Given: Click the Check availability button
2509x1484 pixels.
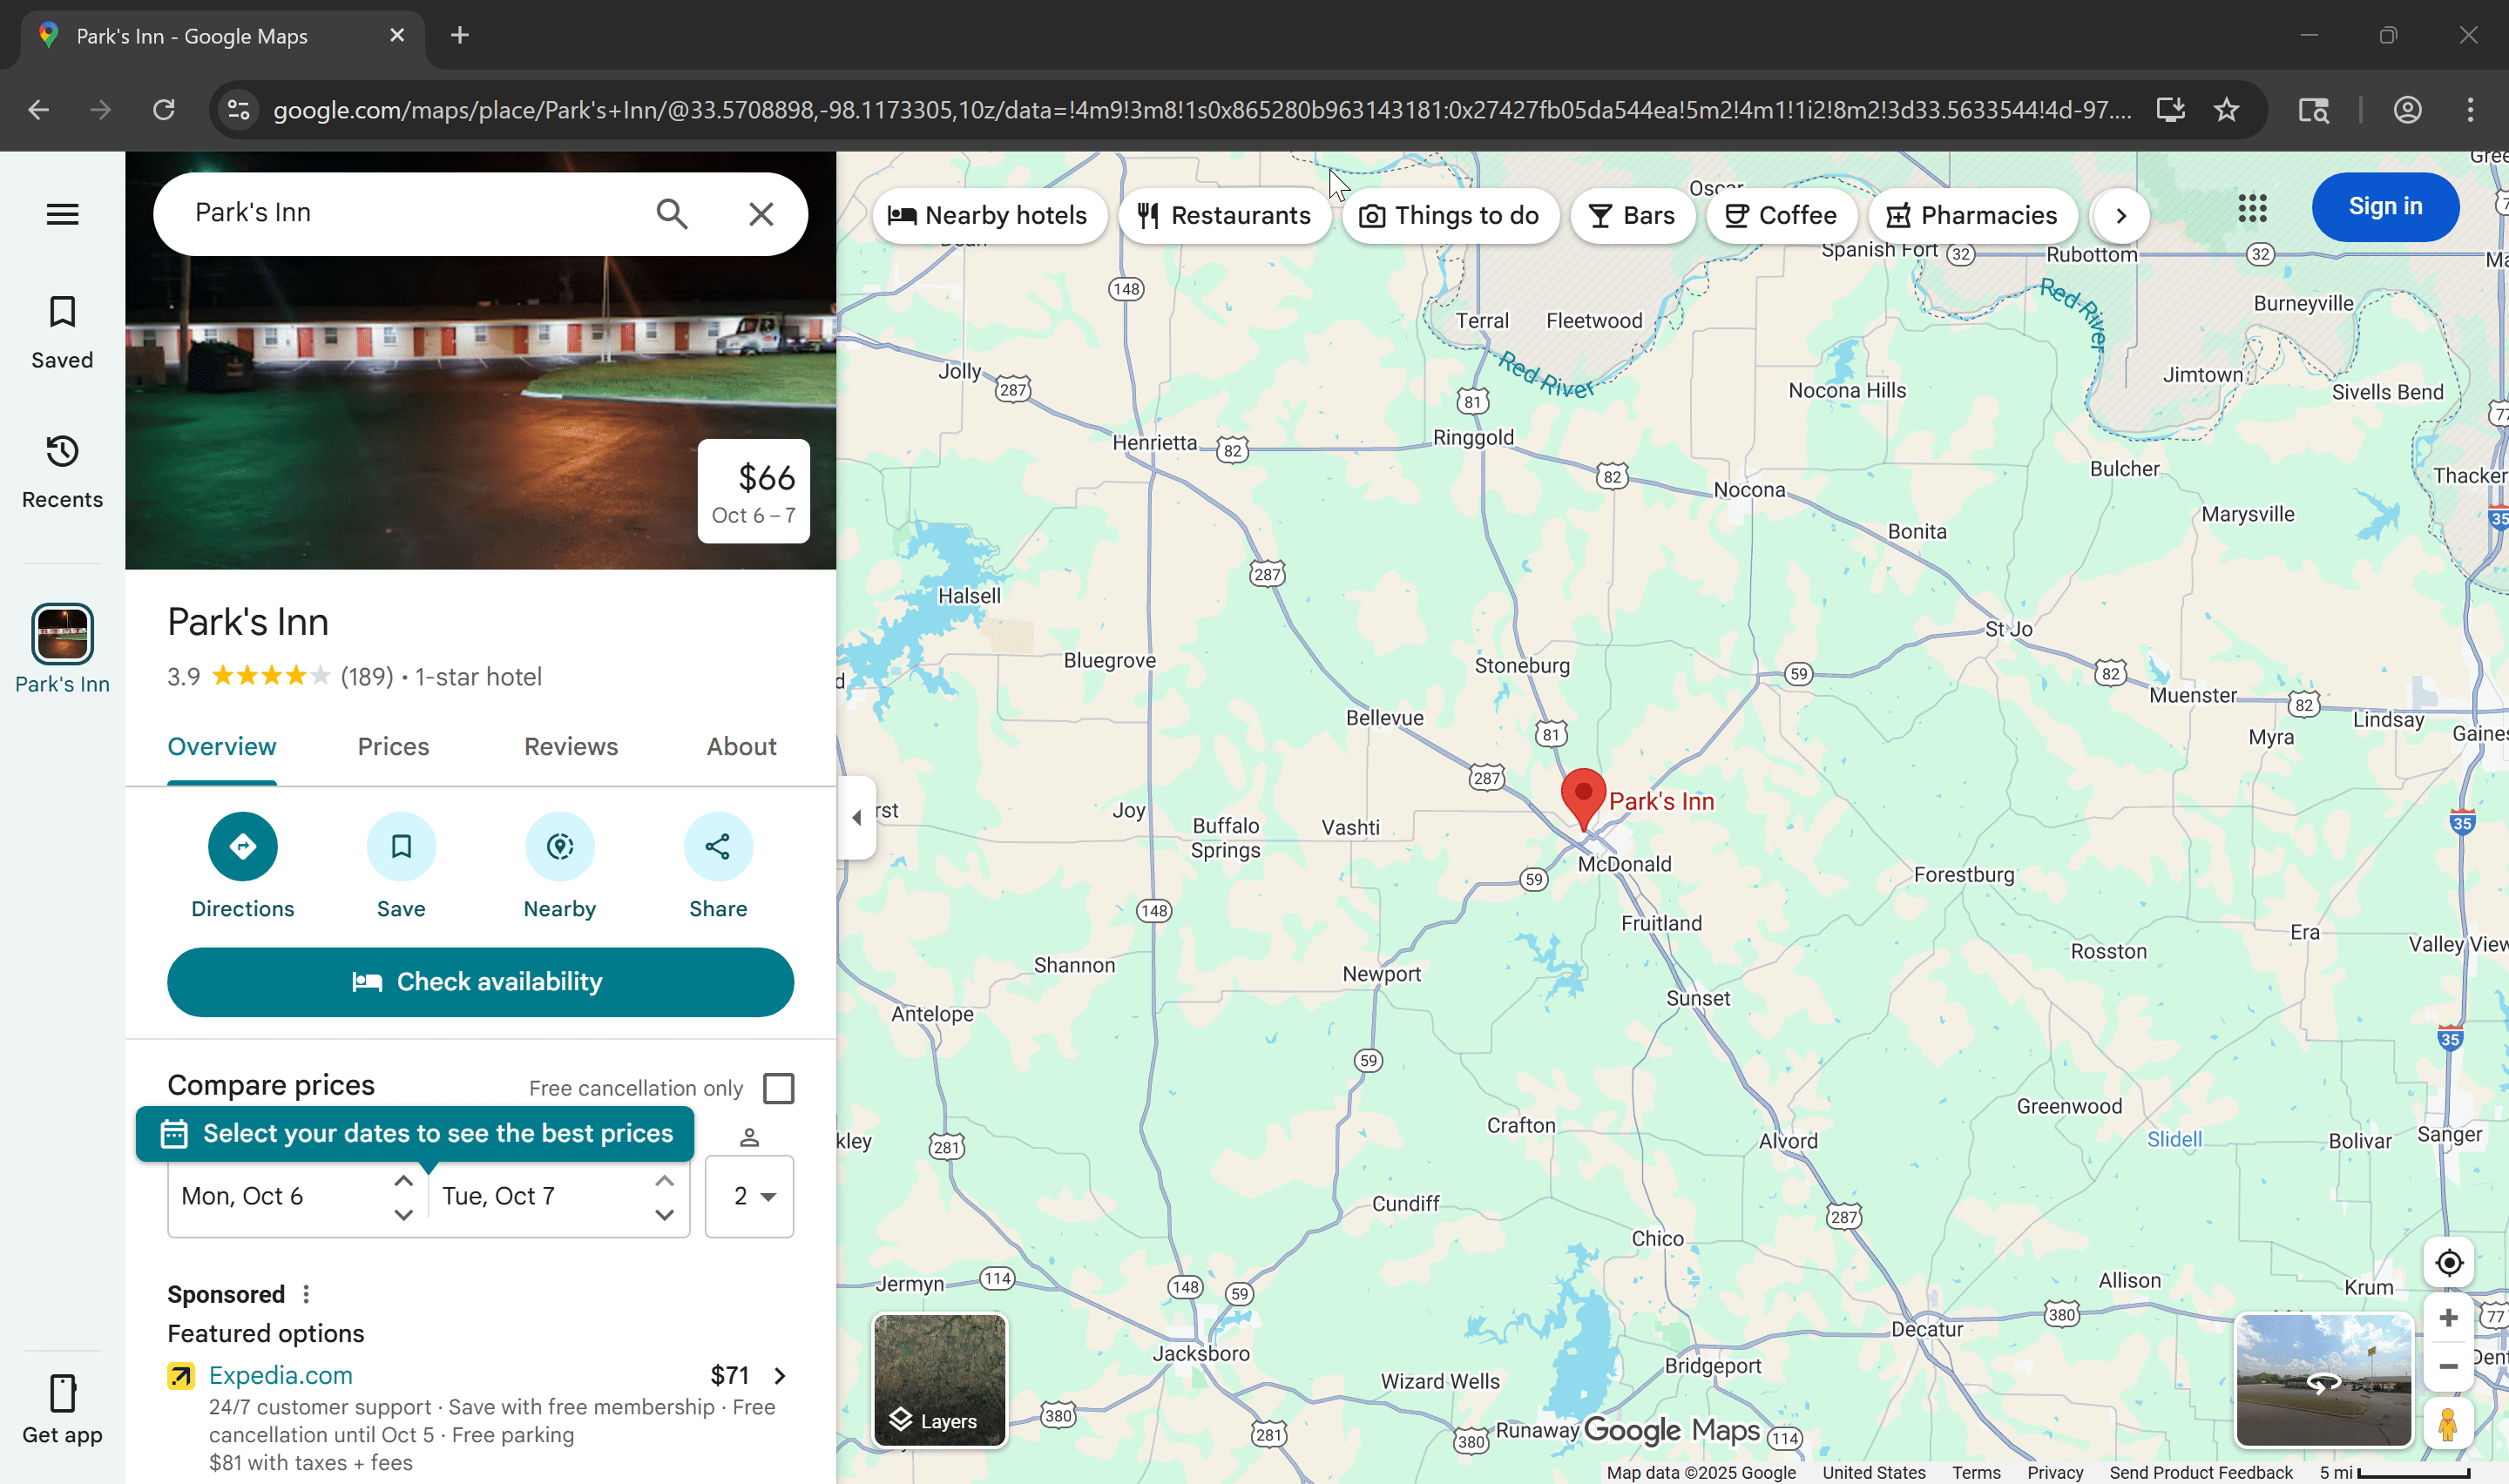Looking at the screenshot, I should (x=480, y=982).
